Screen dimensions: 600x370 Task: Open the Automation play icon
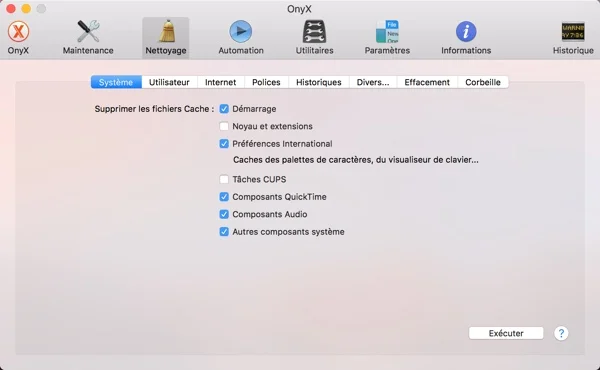[241, 31]
